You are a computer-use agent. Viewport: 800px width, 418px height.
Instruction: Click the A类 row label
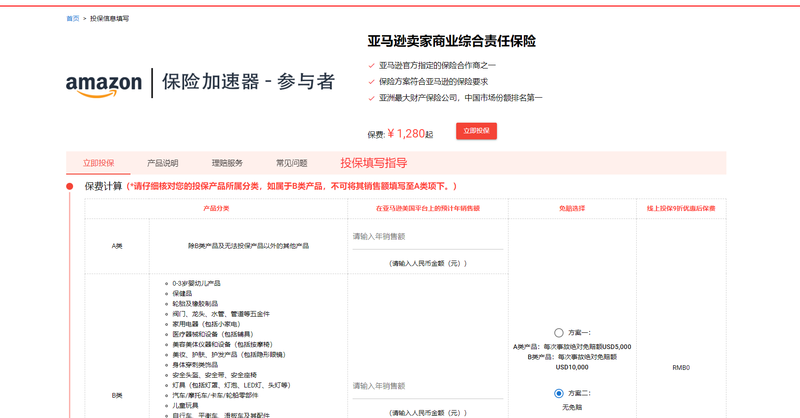coord(117,246)
